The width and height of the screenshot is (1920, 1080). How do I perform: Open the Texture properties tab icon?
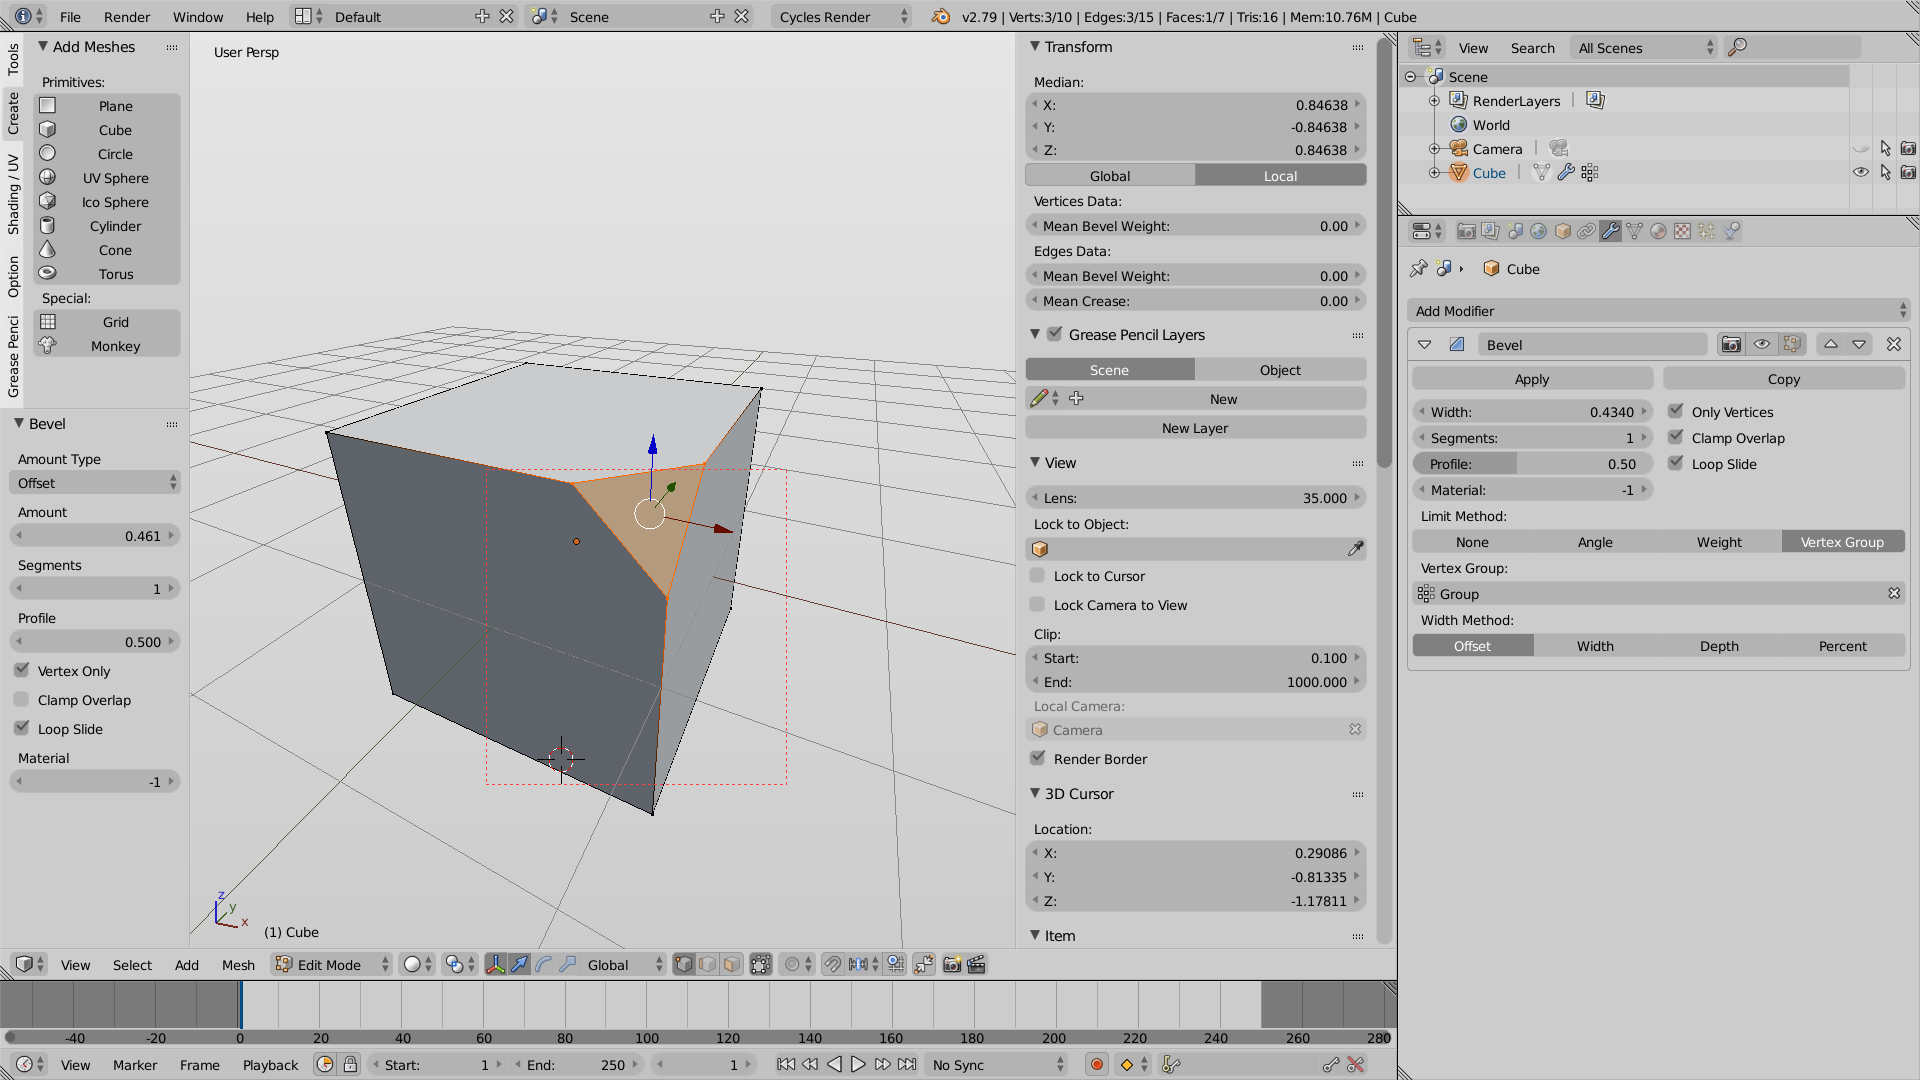click(x=1682, y=231)
